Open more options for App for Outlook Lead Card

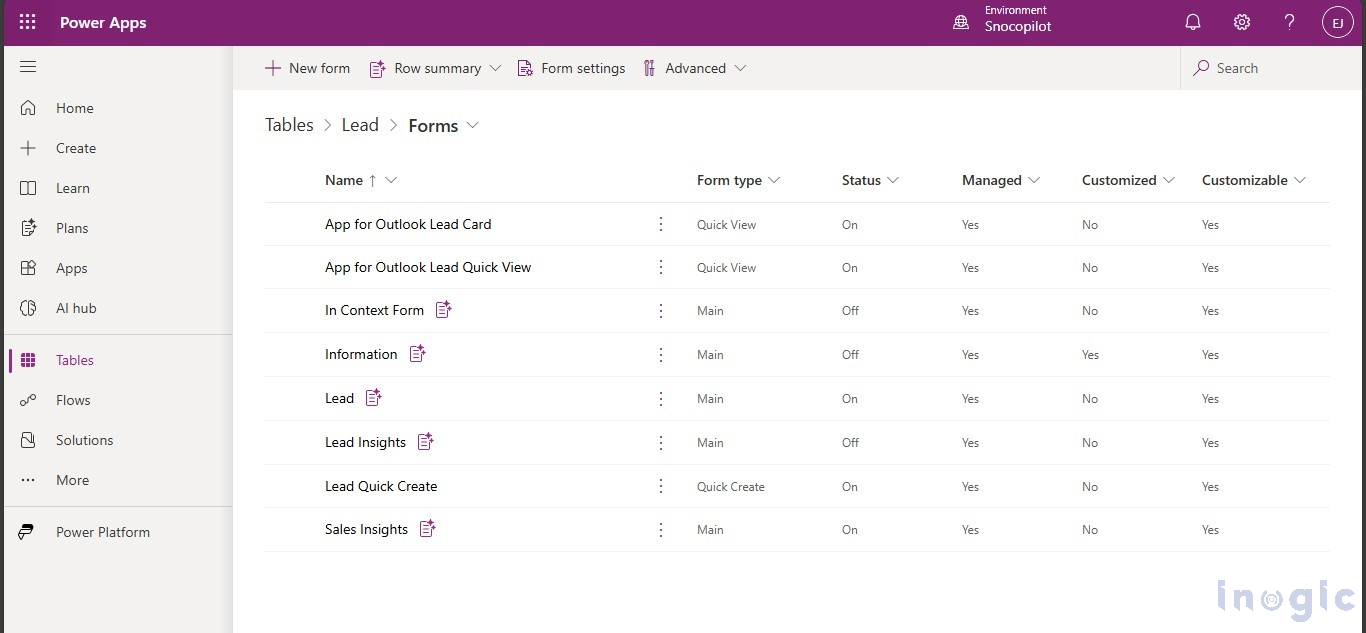661,224
